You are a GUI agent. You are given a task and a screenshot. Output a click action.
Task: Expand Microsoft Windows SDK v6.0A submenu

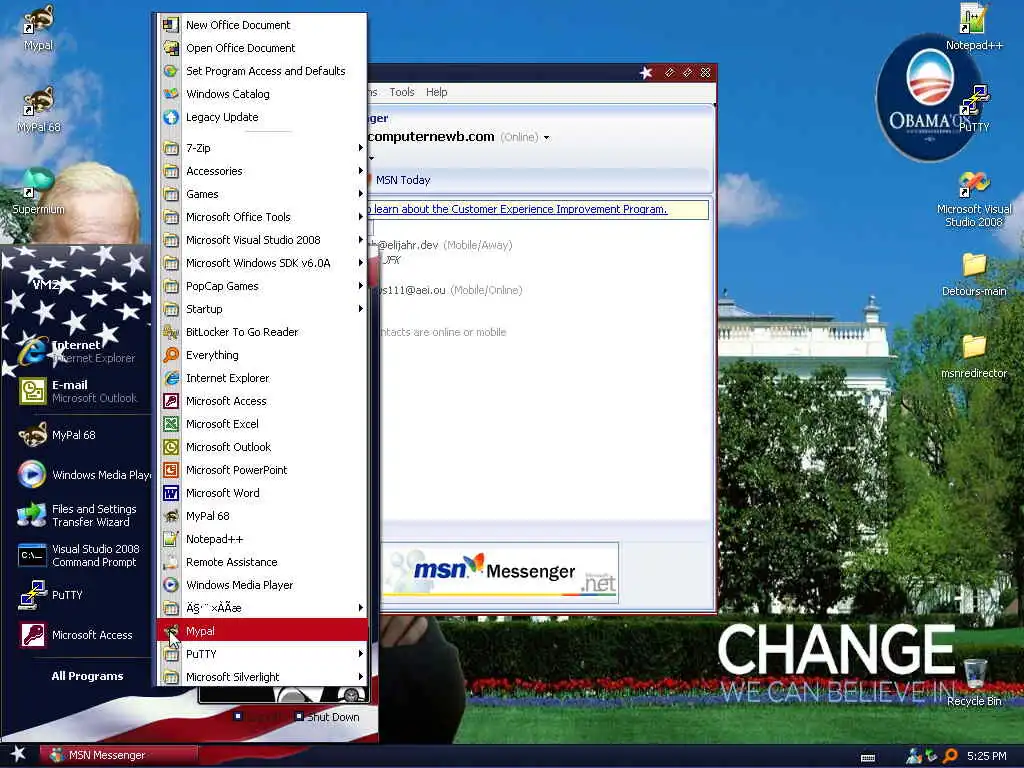tap(263, 263)
